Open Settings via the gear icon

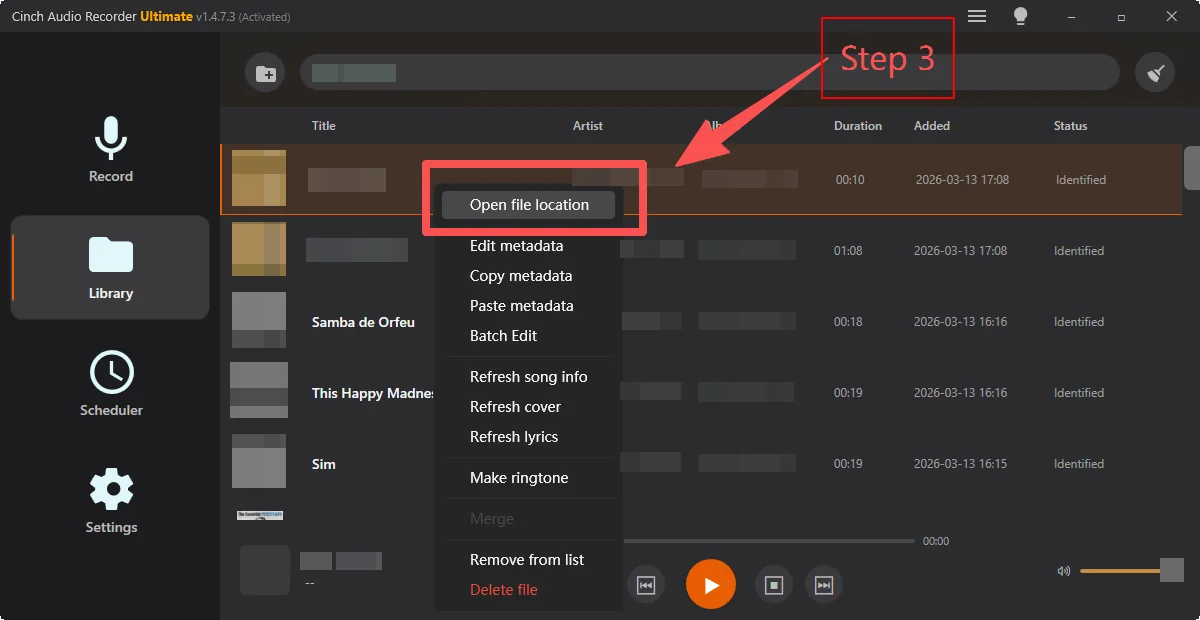tap(110, 500)
